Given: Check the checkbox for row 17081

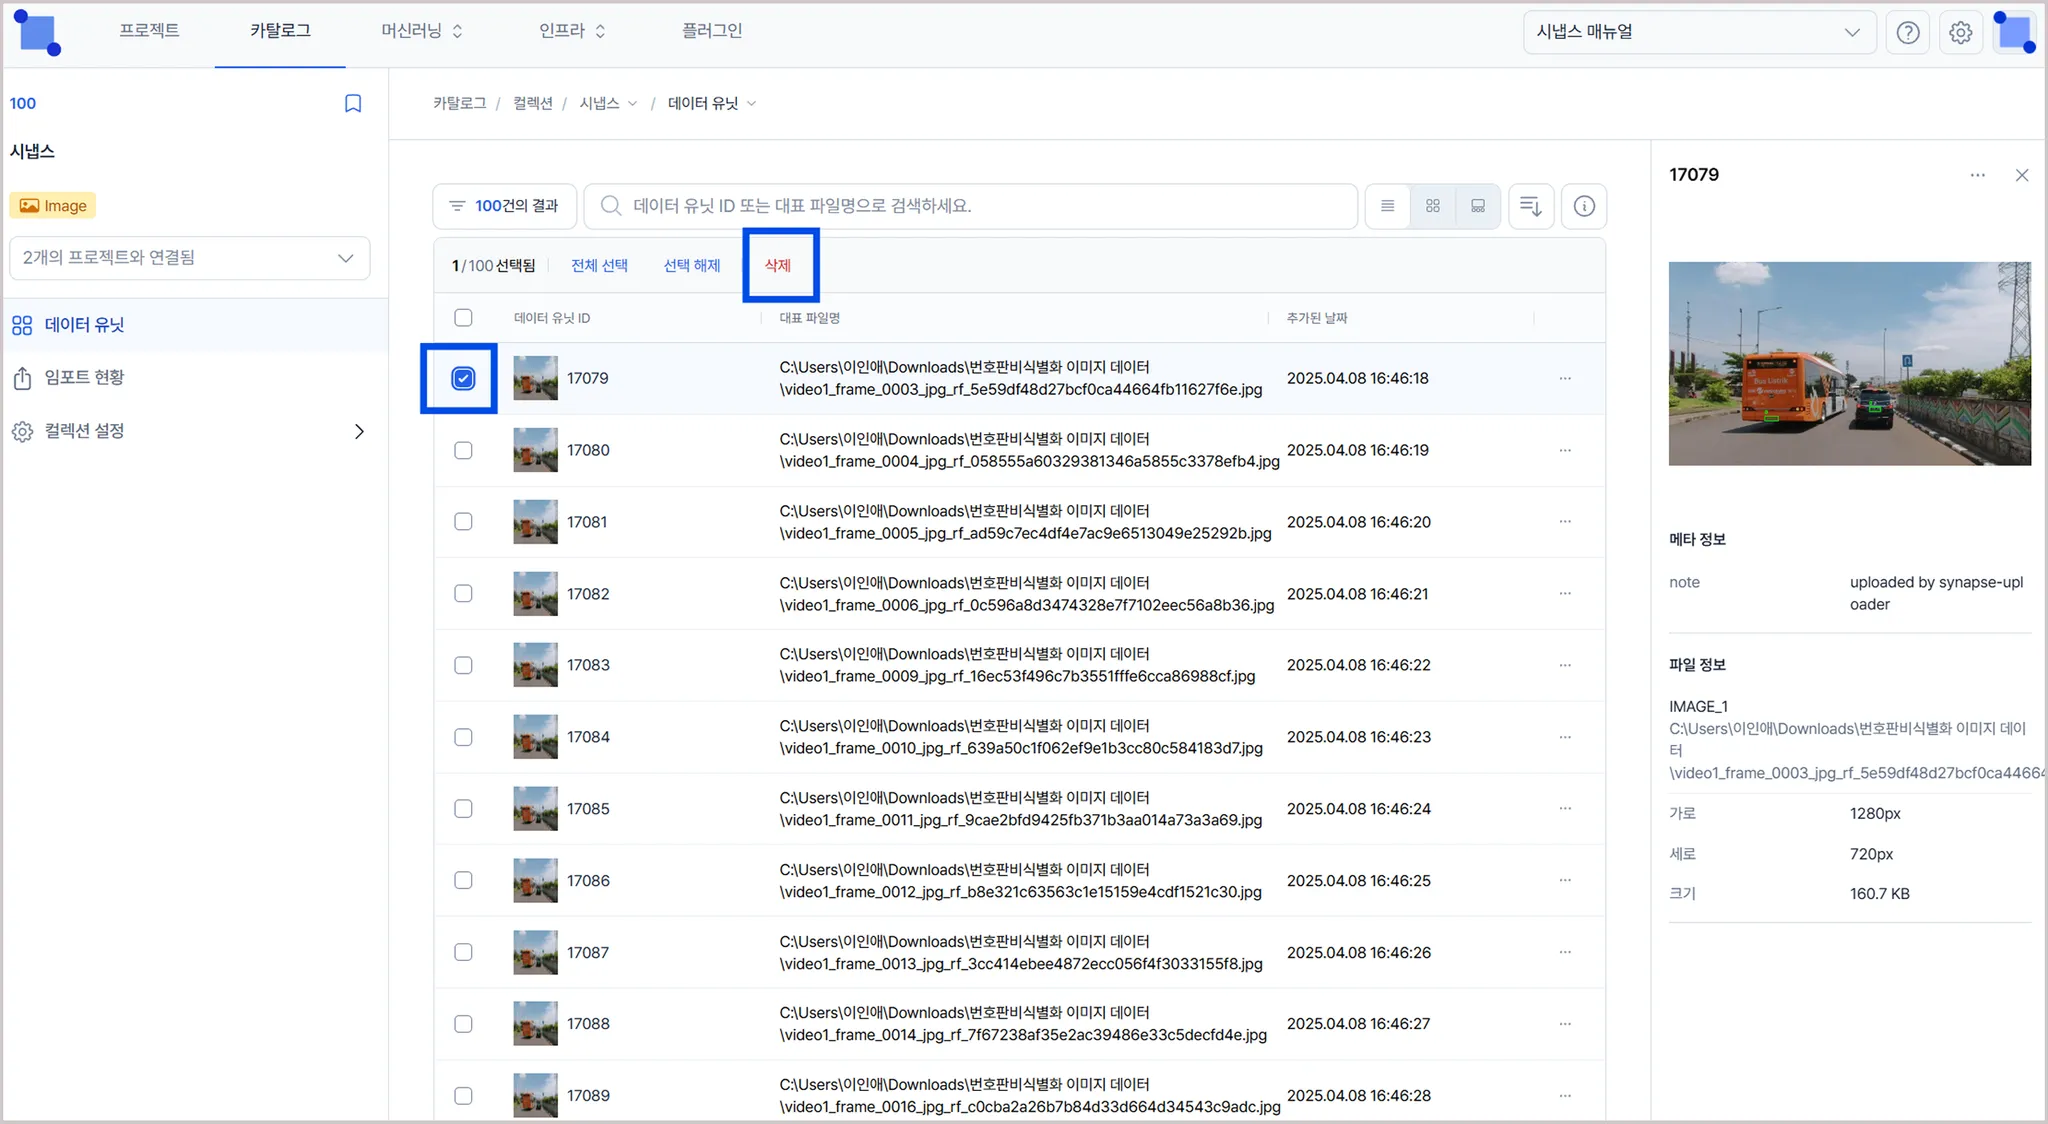Looking at the screenshot, I should coord(463,522).
